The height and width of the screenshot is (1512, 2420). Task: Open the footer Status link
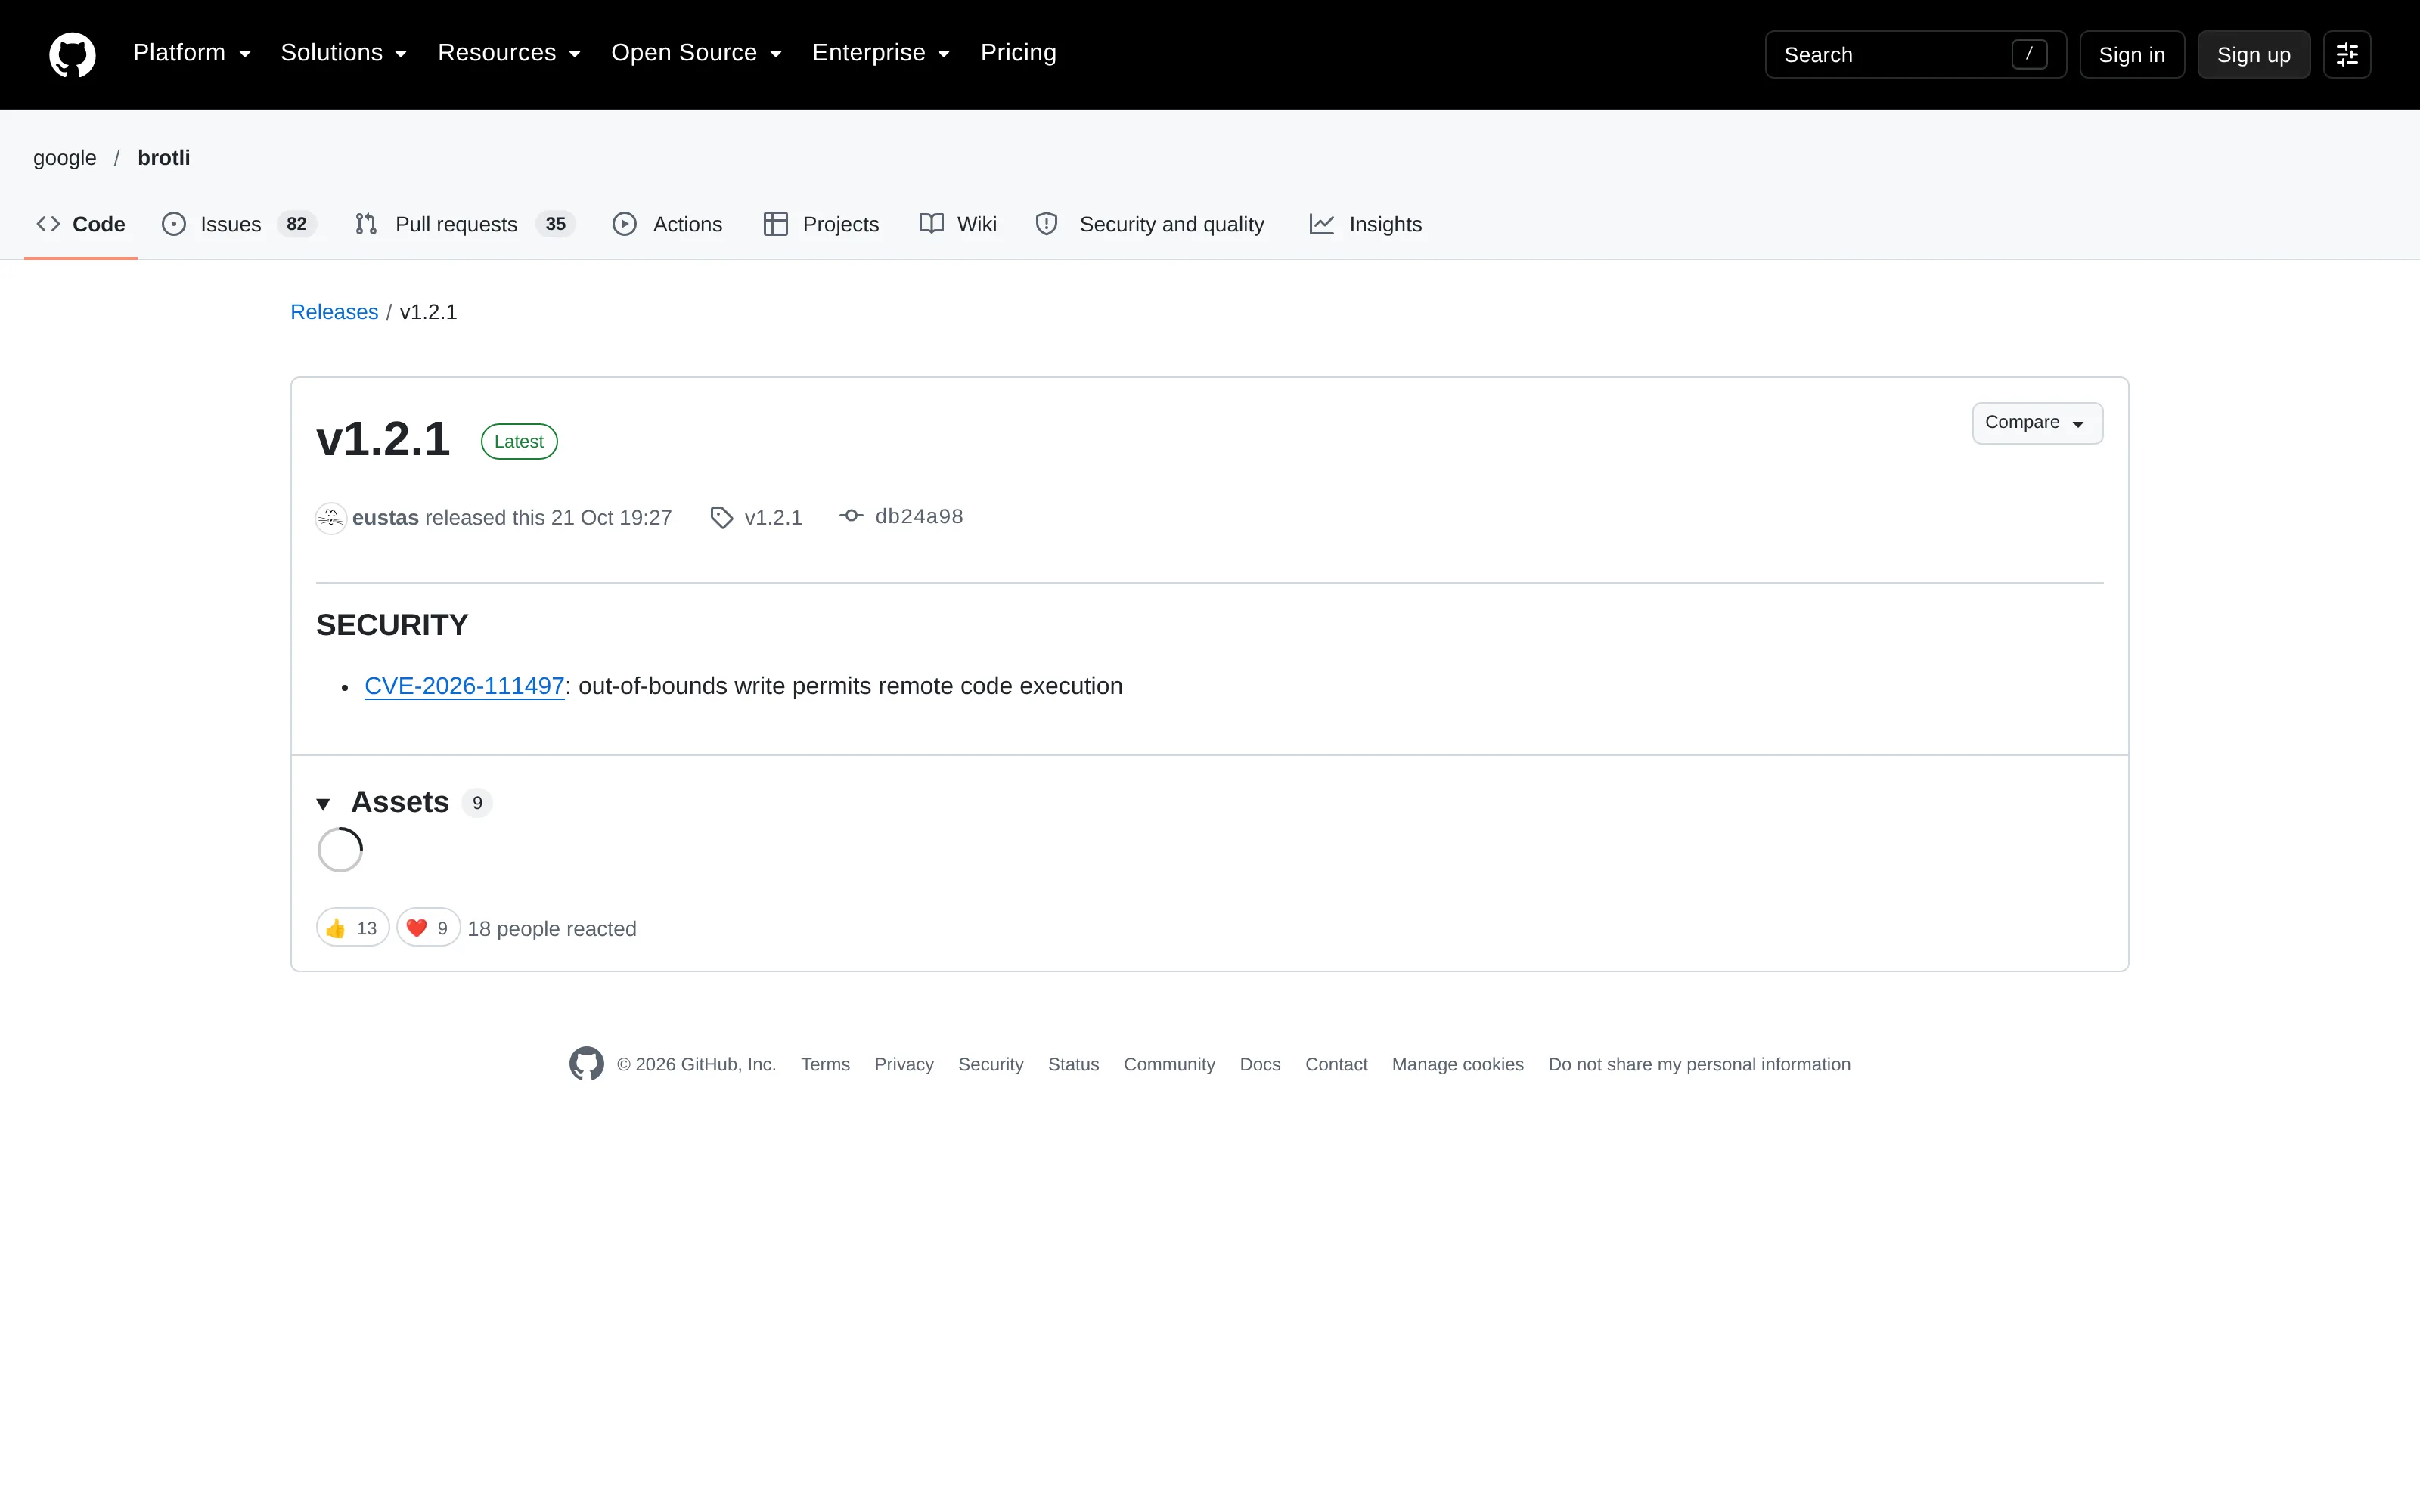point(1073,1064)
